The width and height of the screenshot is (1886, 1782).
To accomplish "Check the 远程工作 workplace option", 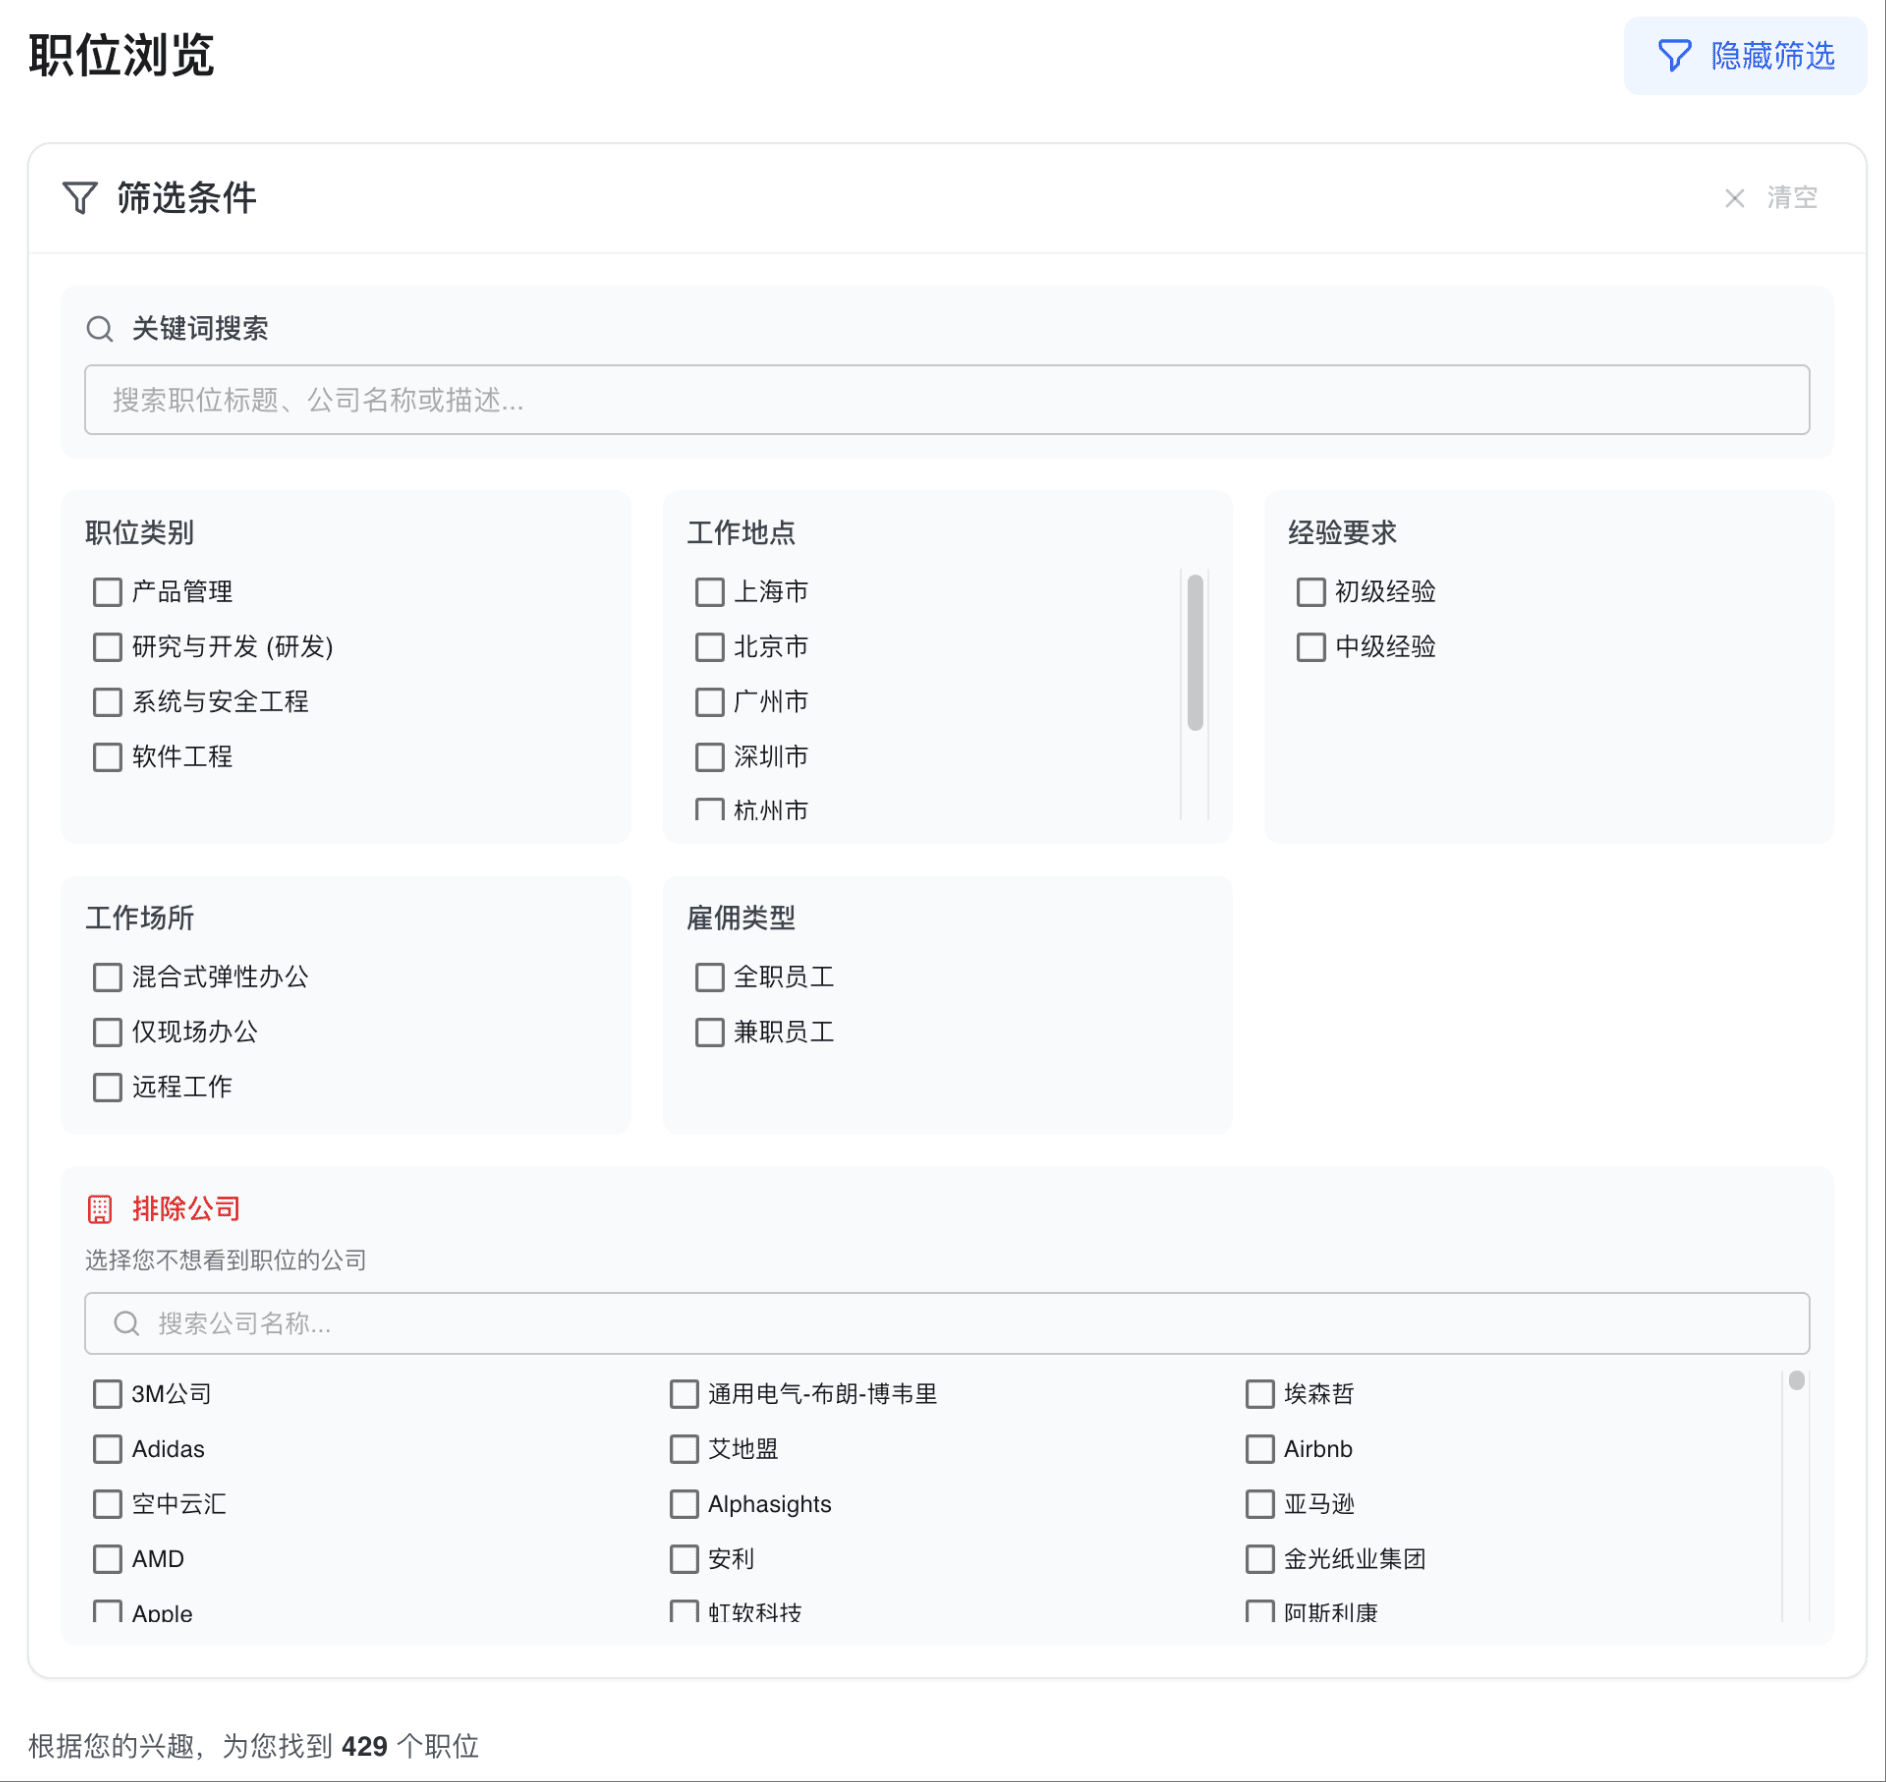I will [107, 1086].
